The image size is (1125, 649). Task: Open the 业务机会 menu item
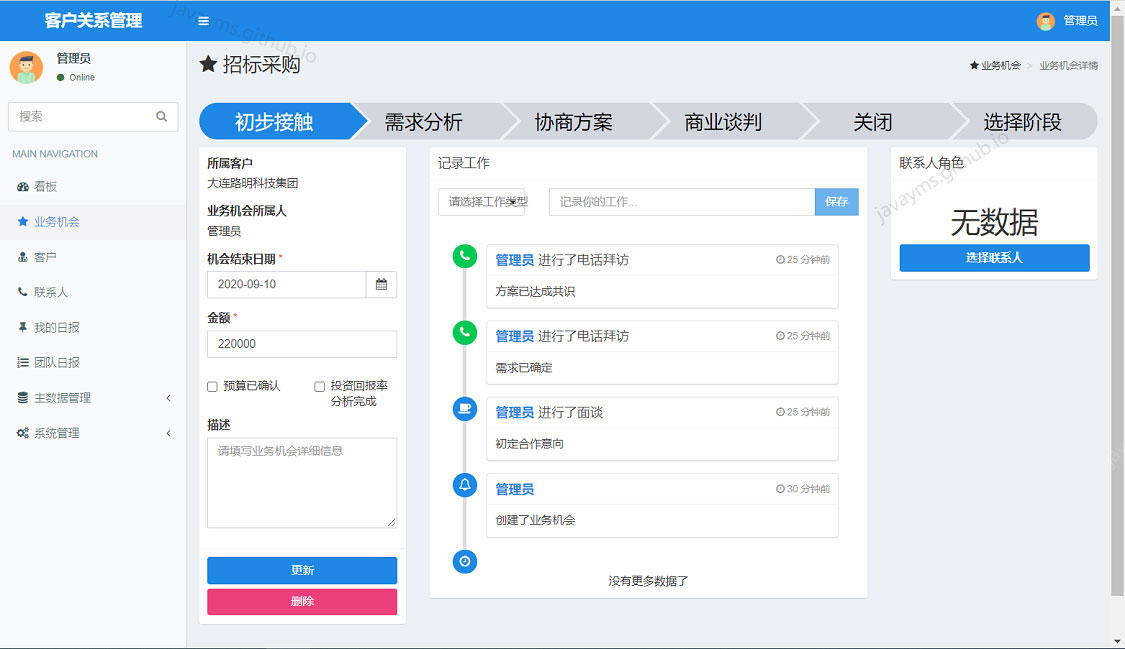click(93, 222)
